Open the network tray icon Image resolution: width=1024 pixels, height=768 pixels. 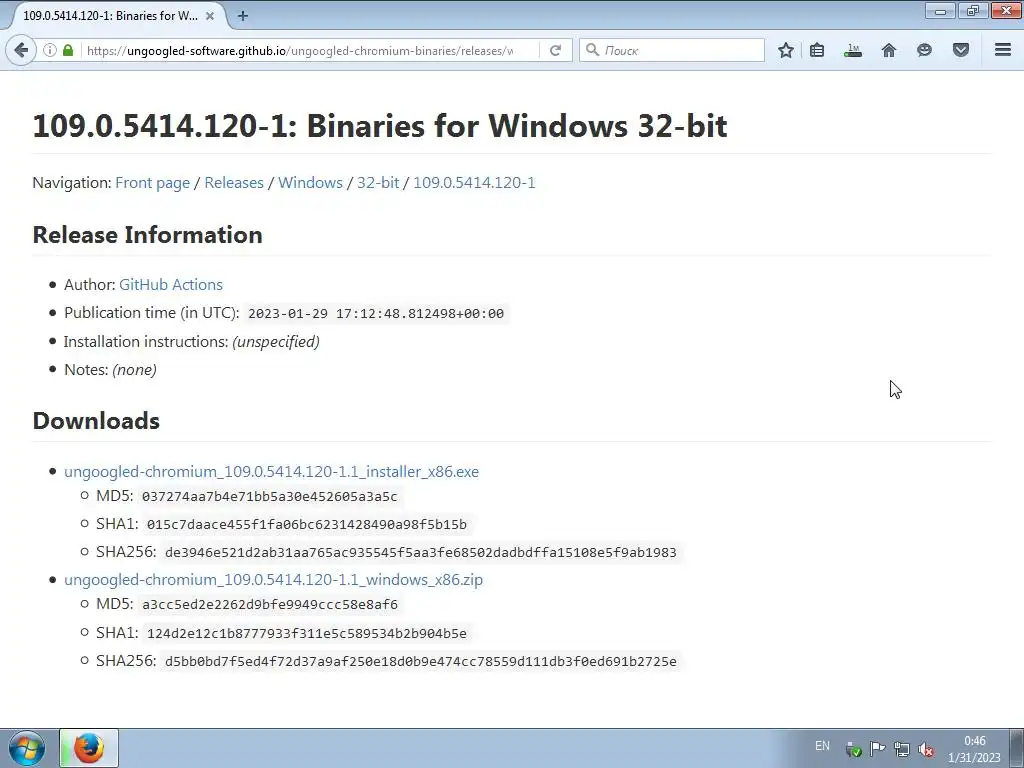click(x=902, y=749)
